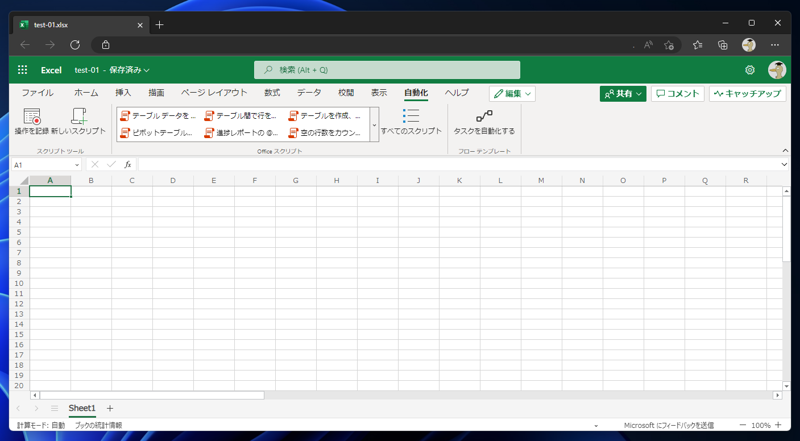Click the confirm checkmark in formula bar
This screenshot has height=441, width=800.
pos(111,164)
